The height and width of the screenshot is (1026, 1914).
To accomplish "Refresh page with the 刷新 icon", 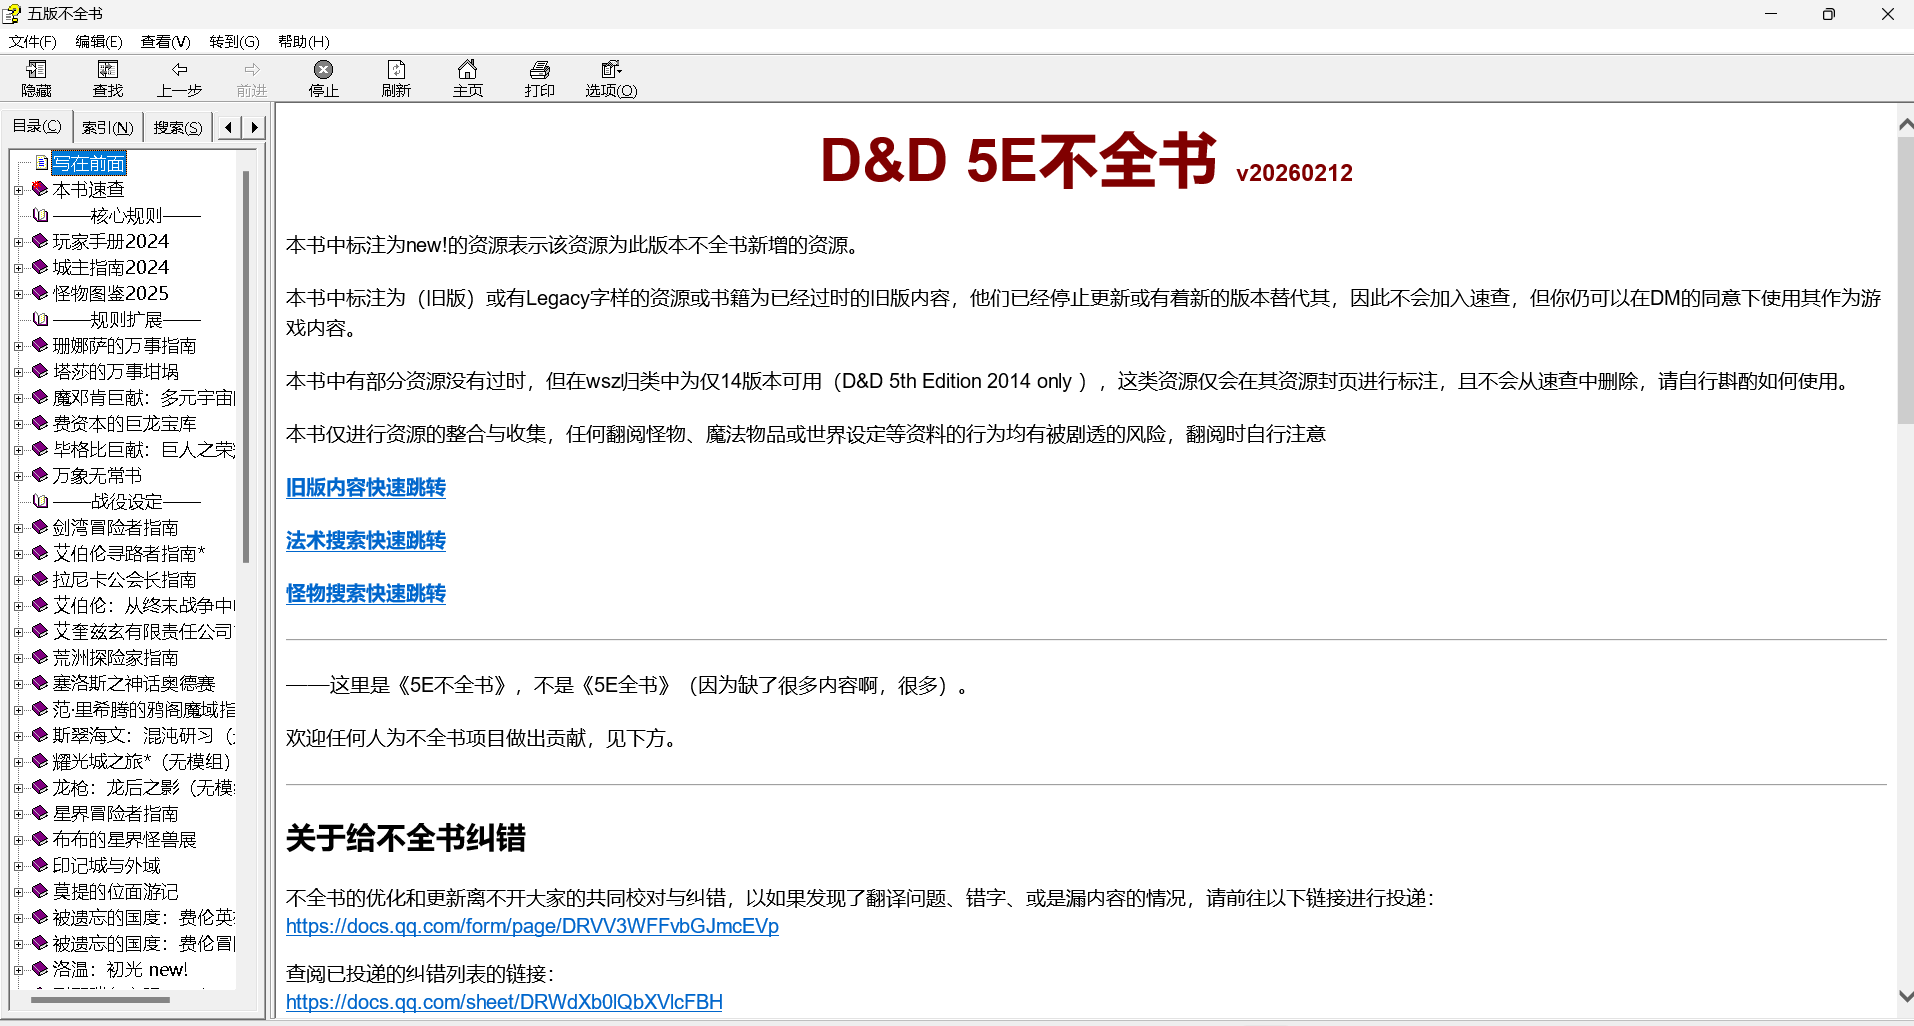I will click(x=396, y=69).
